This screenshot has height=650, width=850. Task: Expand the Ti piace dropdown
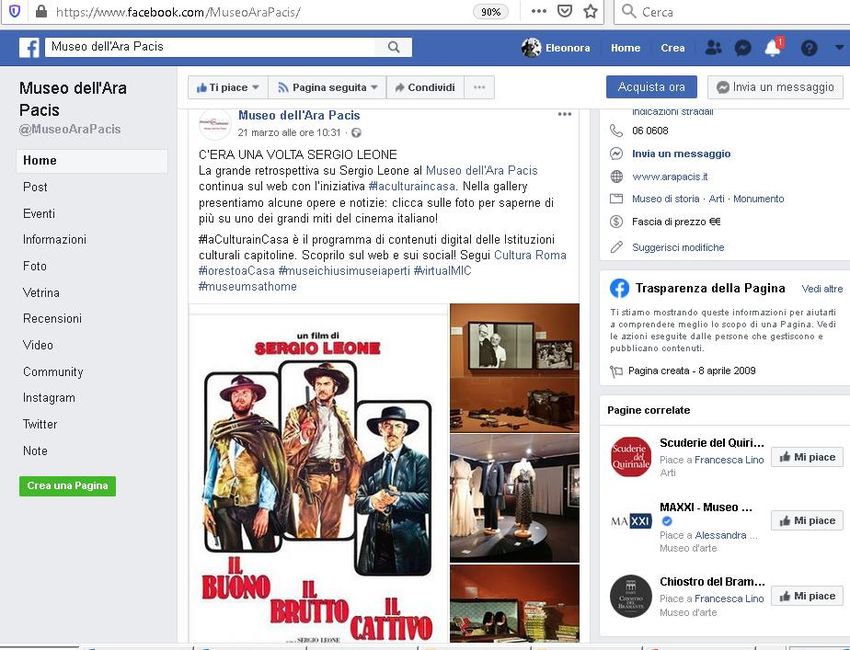[x=227, y=87]
